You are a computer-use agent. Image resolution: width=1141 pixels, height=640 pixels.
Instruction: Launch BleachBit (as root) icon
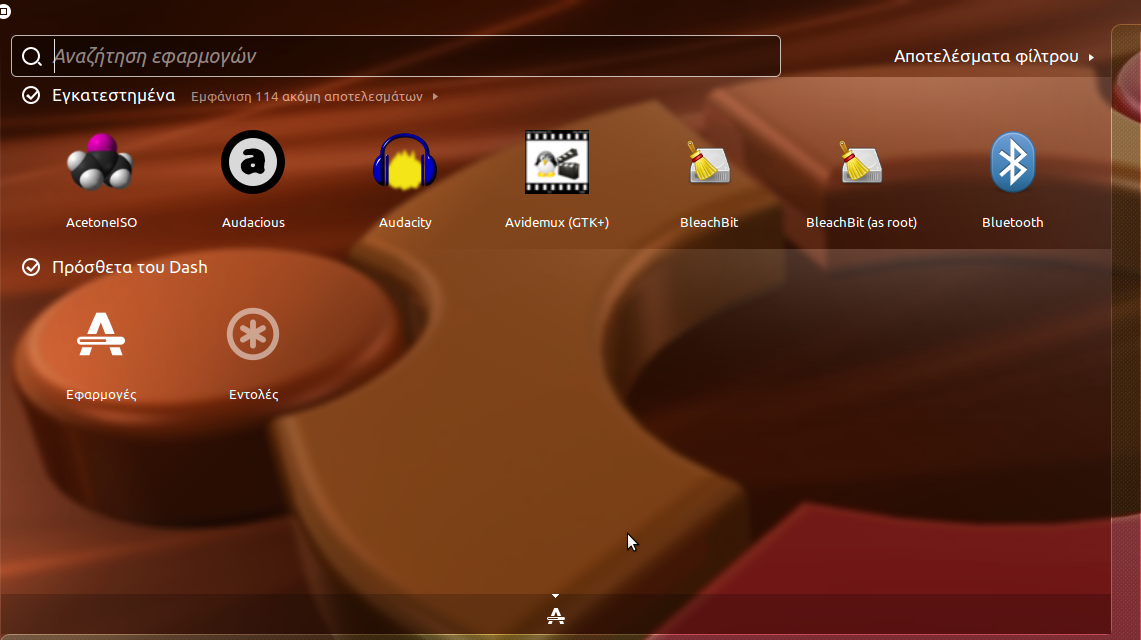pos(861,163)
